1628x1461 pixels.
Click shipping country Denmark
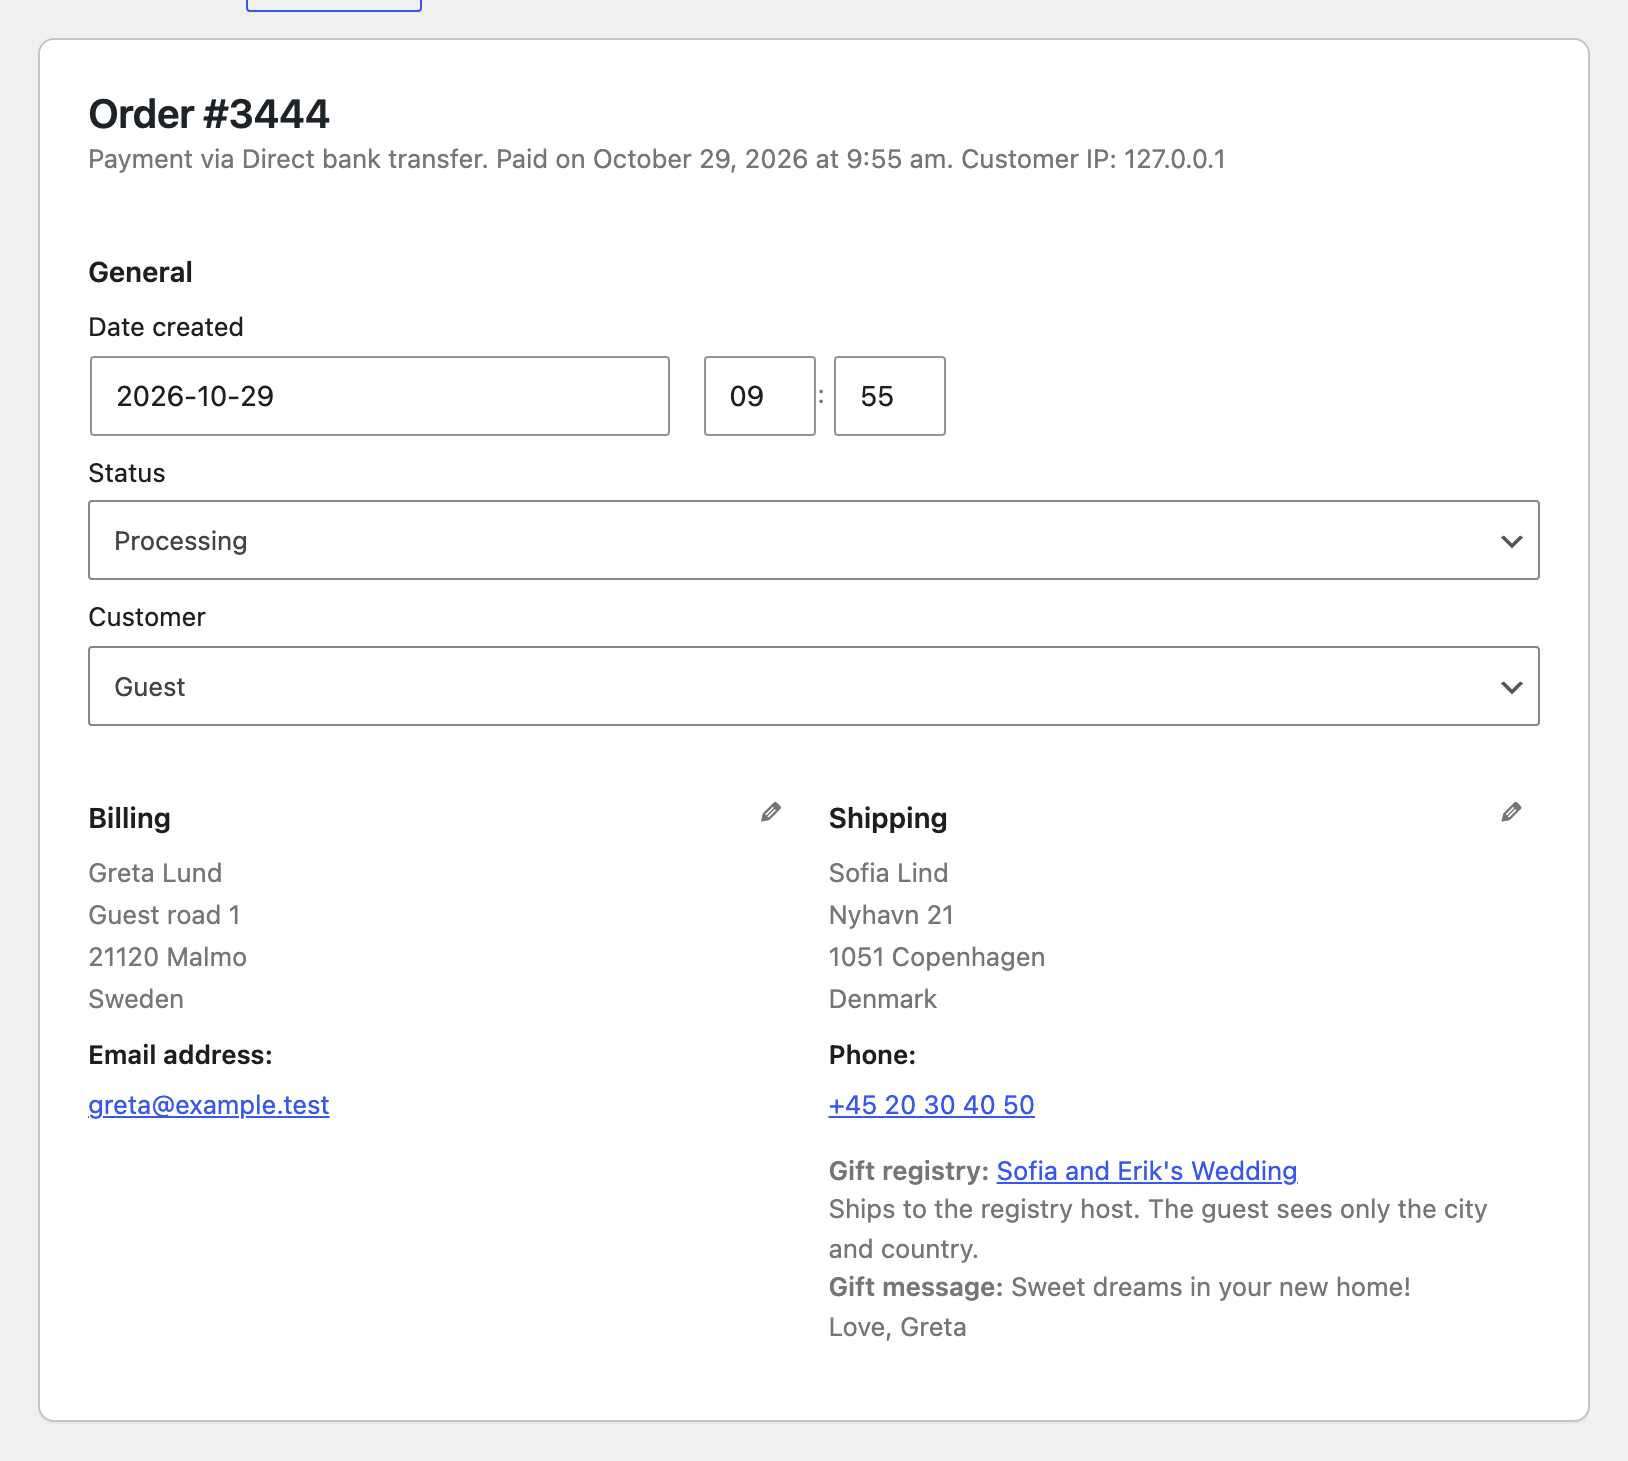coord(883,999)
